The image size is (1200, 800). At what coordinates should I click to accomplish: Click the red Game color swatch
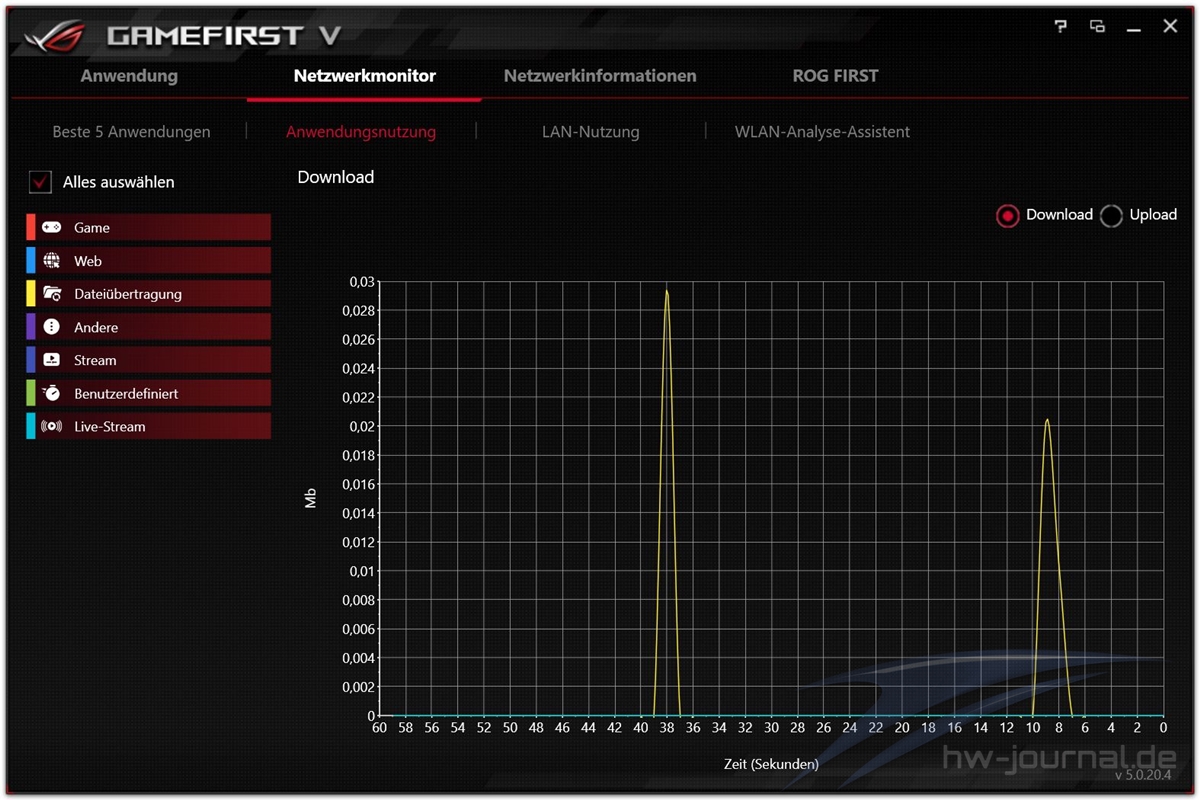click(x=31, y=227)
